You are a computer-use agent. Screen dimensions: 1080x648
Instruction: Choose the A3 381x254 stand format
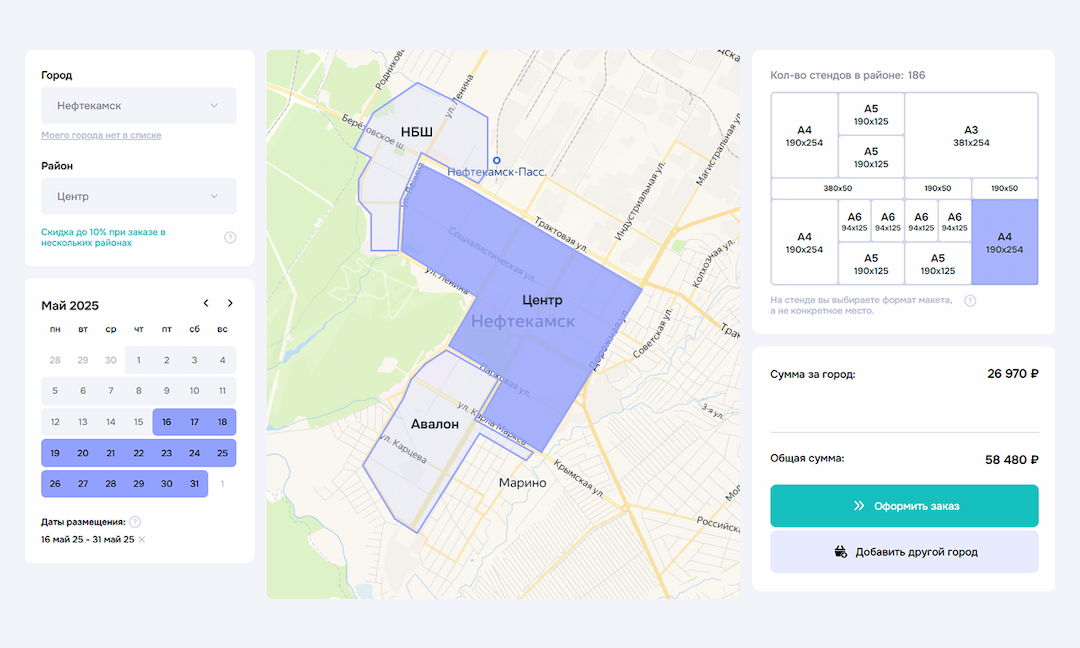point(970,135)
